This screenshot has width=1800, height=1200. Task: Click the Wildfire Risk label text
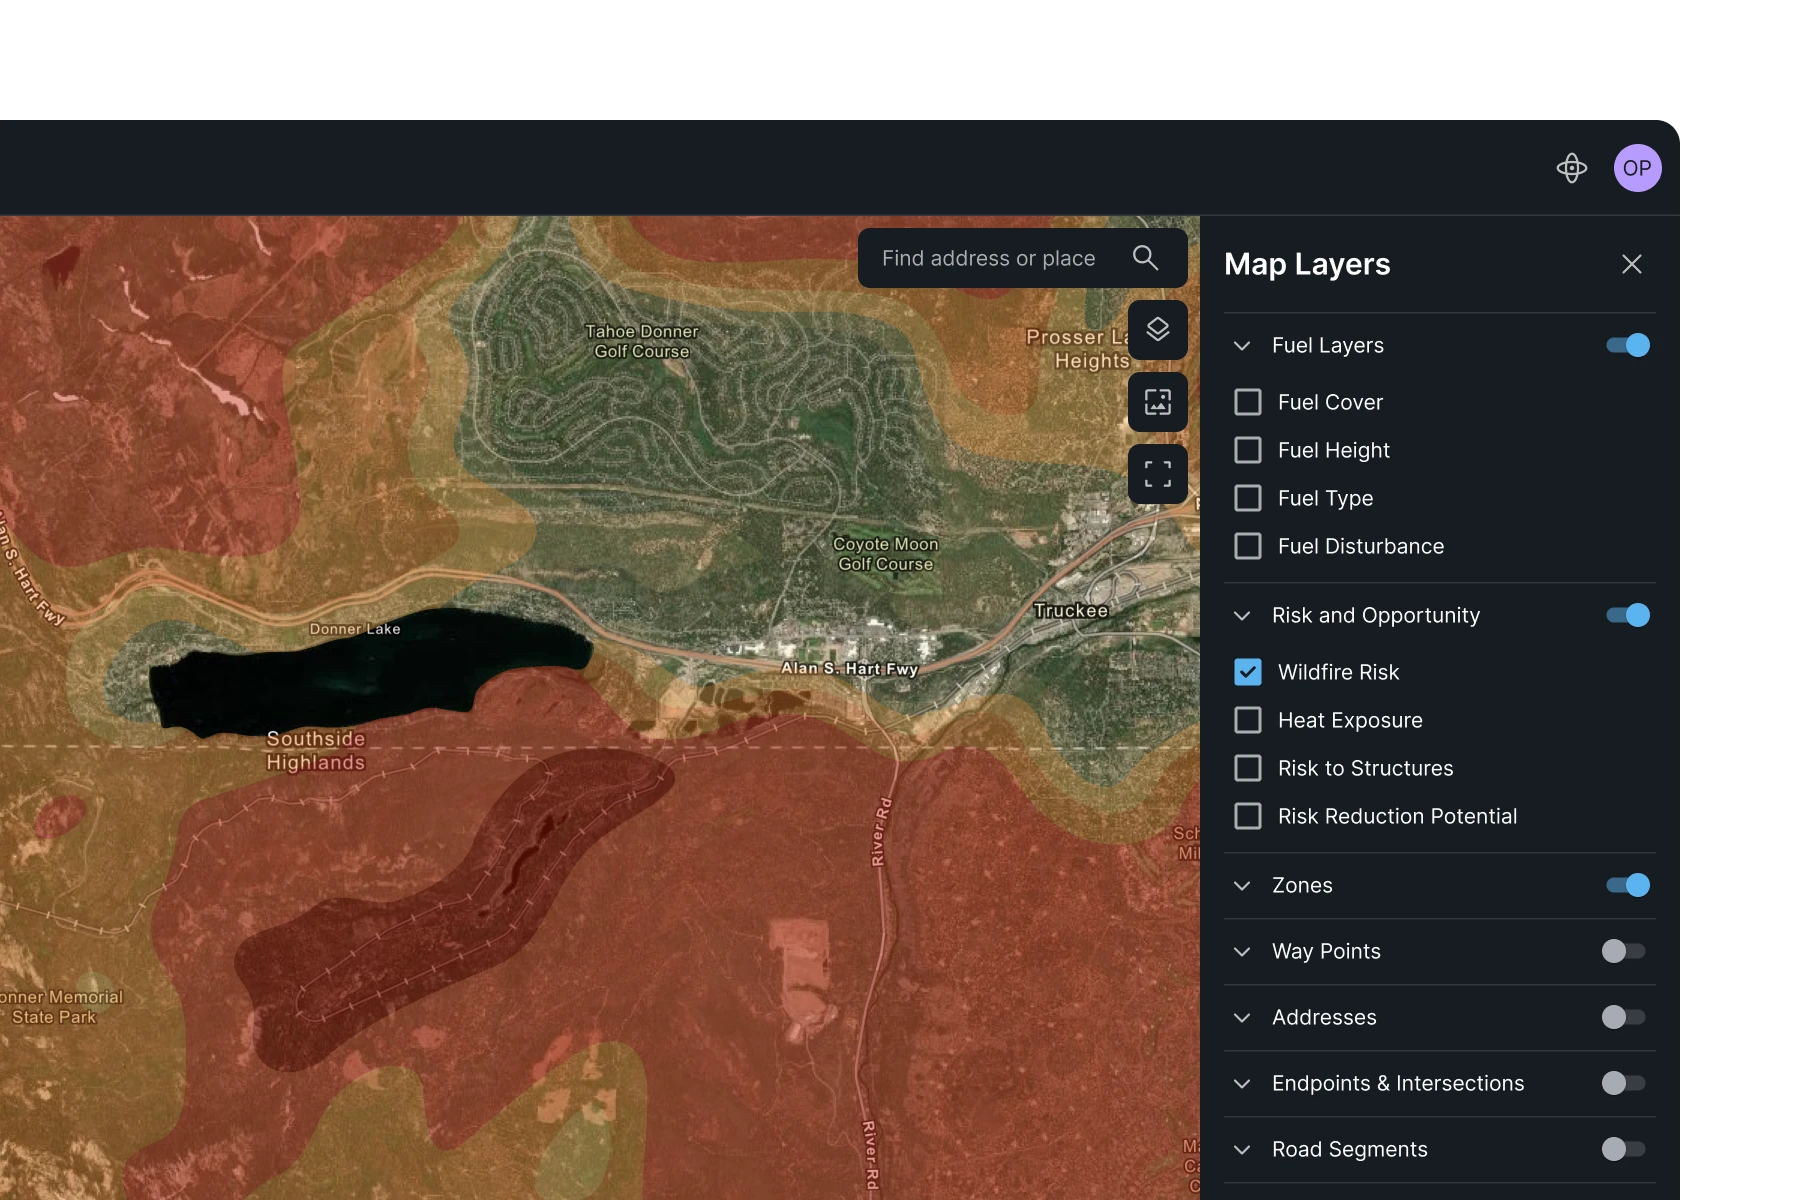click(x=1338, y=672)
